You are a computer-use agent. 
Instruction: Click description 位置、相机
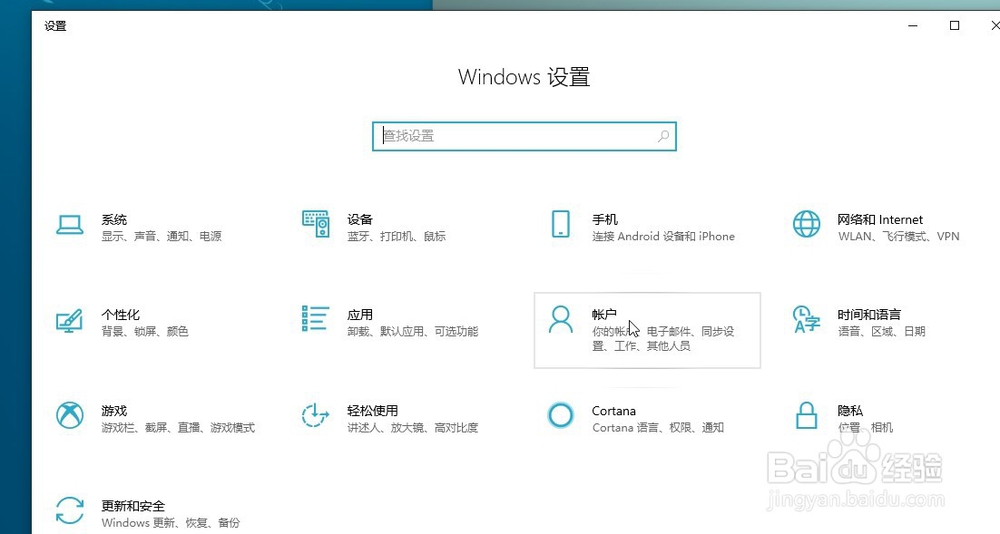click(x=865, y=427)
